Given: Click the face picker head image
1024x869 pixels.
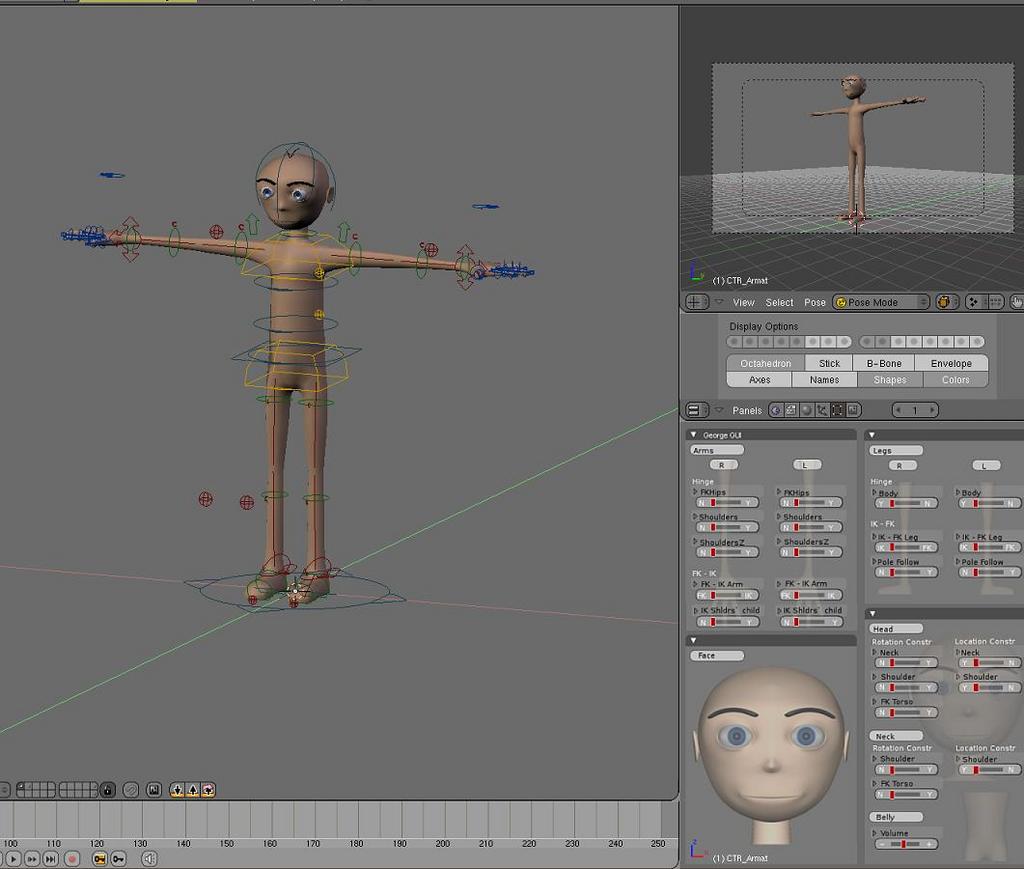Looking at the screenshot, I should tap(771, 754).
